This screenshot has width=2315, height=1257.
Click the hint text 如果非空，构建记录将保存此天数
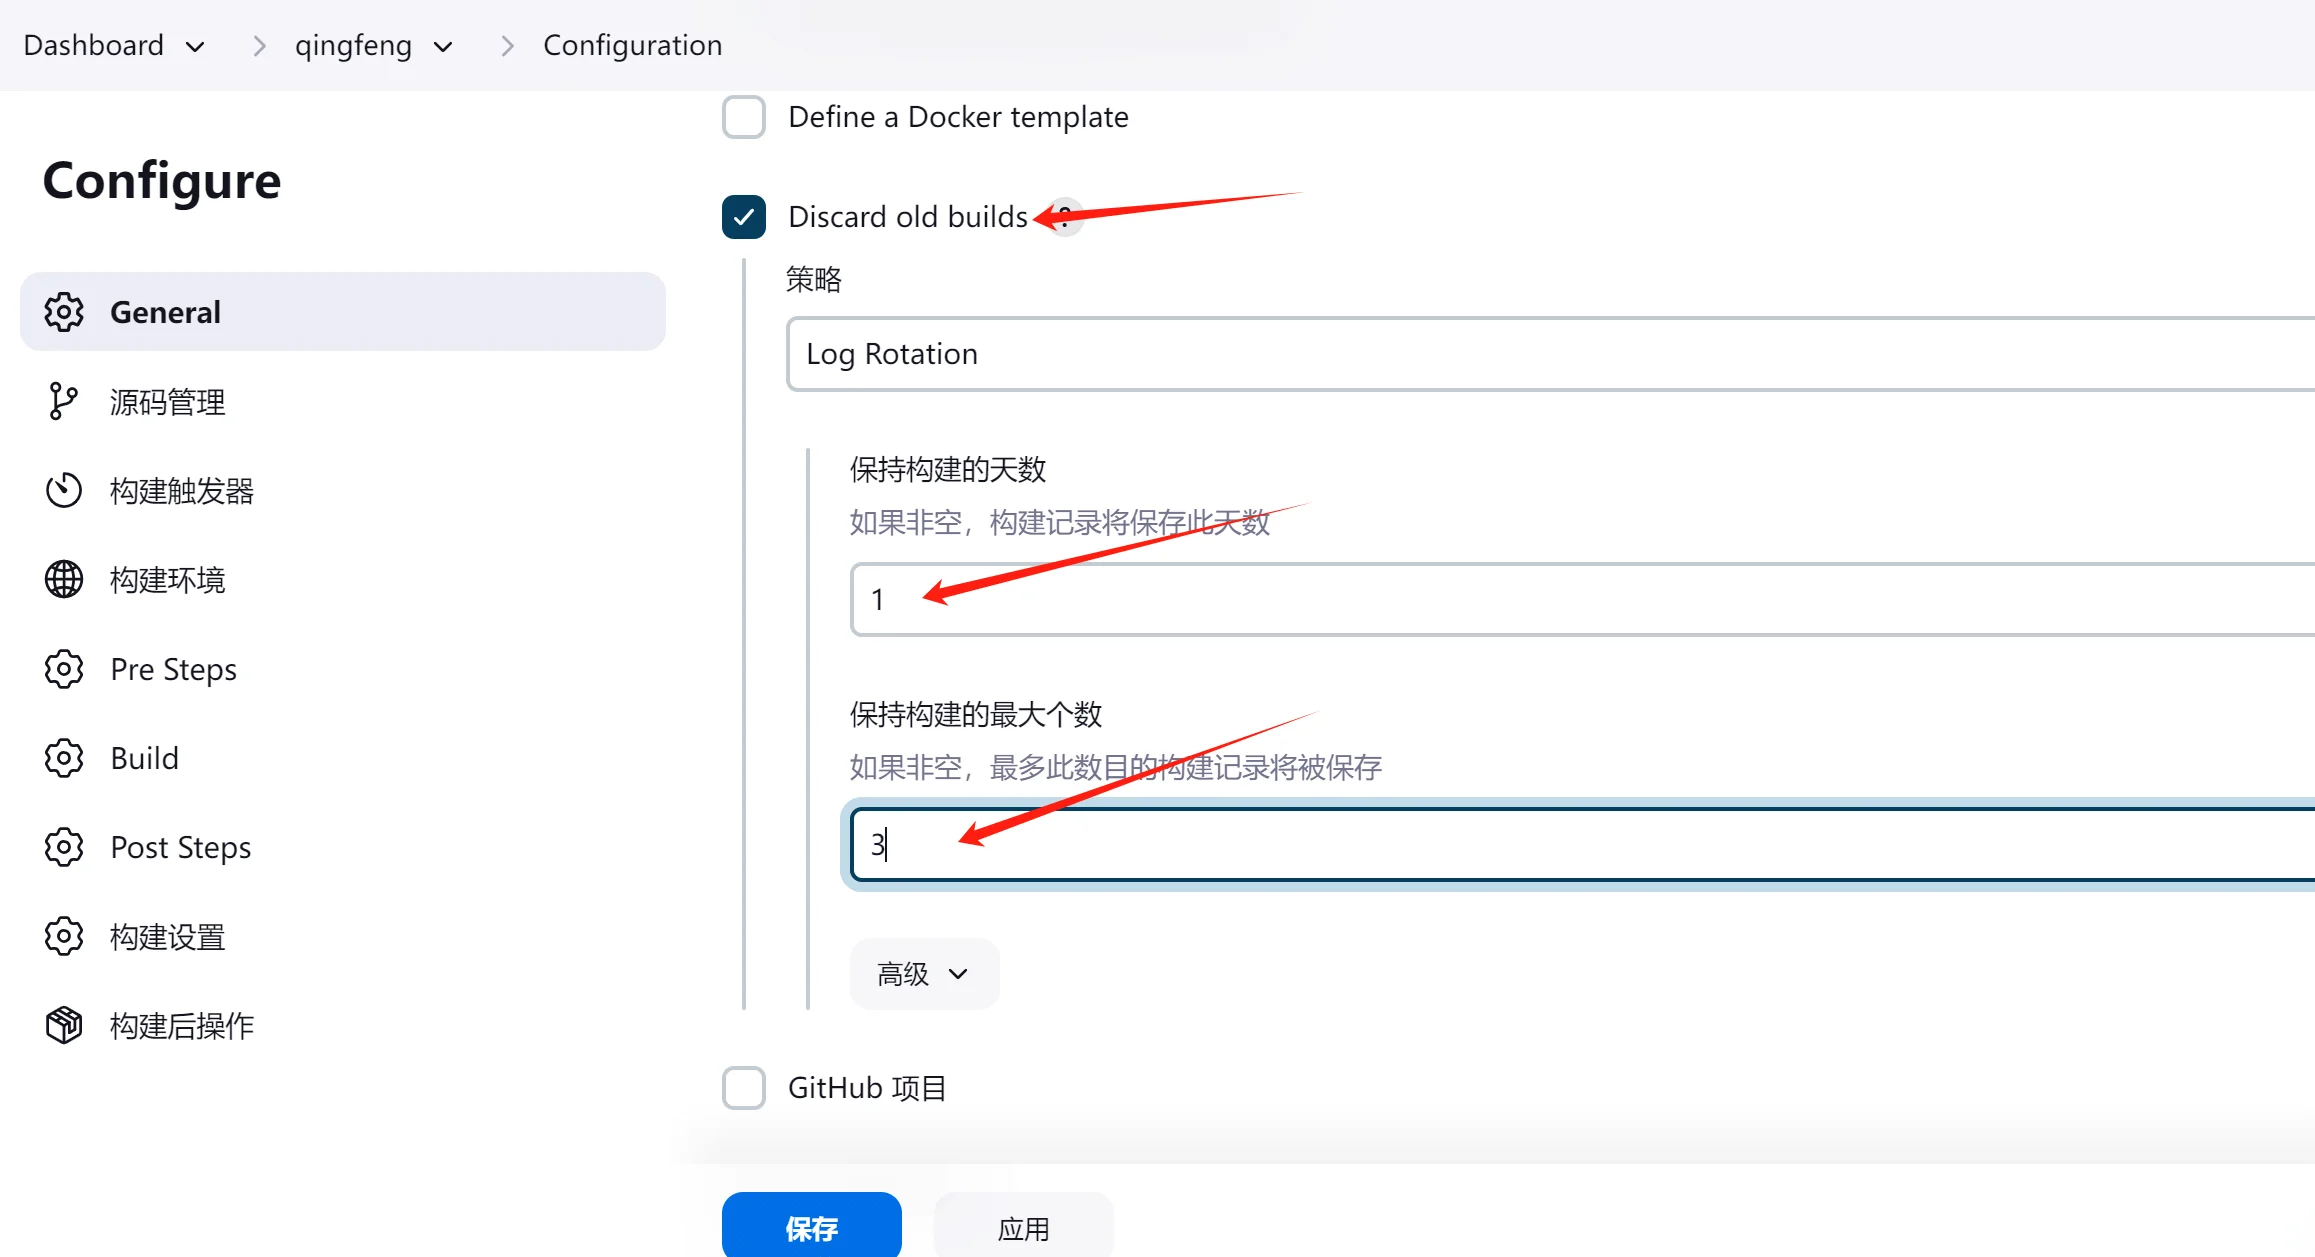point(1060,522)
